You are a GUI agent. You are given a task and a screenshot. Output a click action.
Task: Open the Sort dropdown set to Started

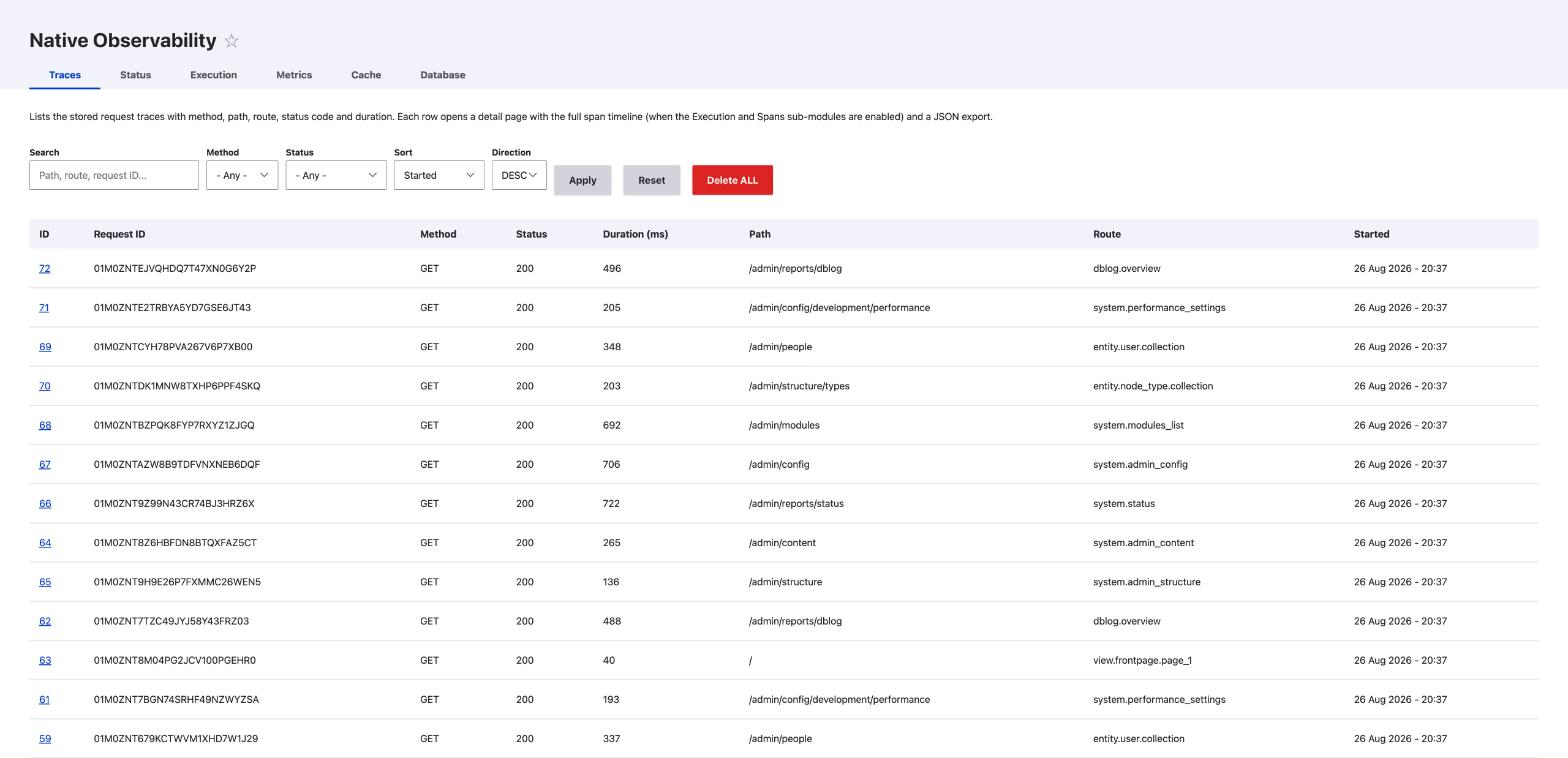[x=439, y=175]
